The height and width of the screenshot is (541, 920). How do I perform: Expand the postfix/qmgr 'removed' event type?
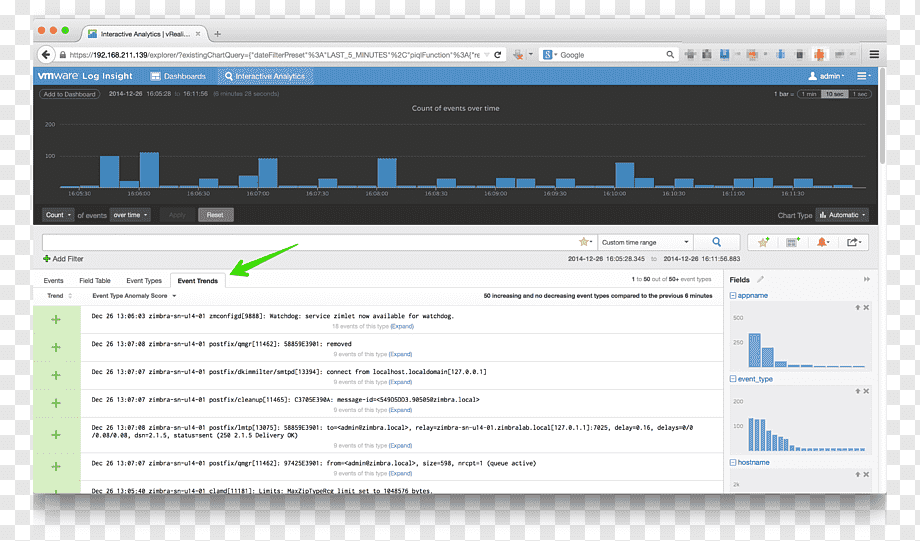(x=400, y=354)
